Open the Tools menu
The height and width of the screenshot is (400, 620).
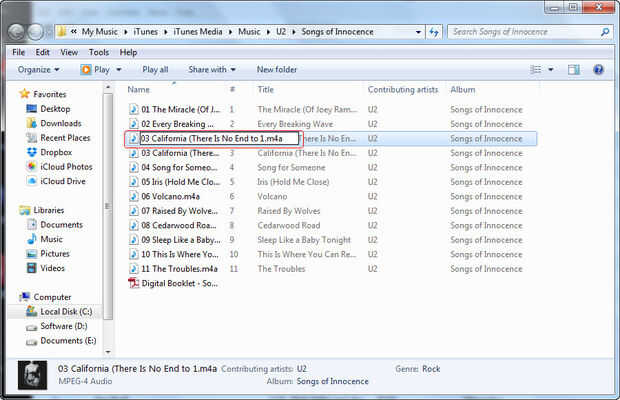point(99,52)
